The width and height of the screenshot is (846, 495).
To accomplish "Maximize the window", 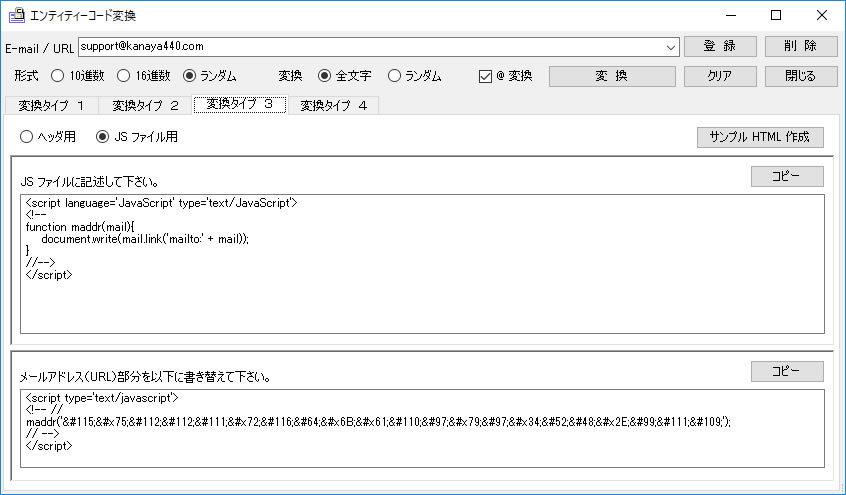I will coord(776,15).
